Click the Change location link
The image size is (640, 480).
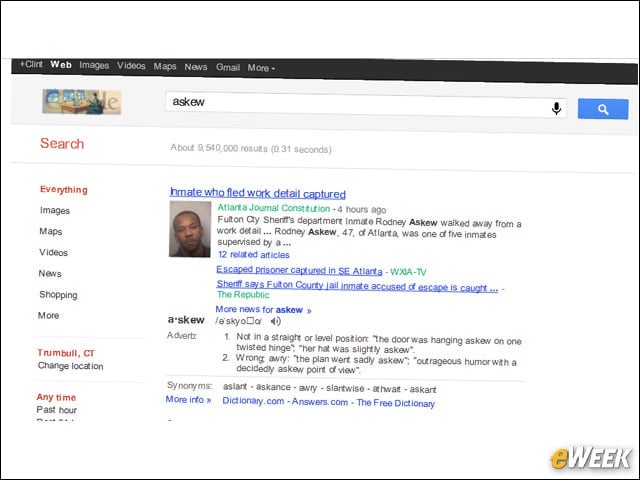[71, 366]
